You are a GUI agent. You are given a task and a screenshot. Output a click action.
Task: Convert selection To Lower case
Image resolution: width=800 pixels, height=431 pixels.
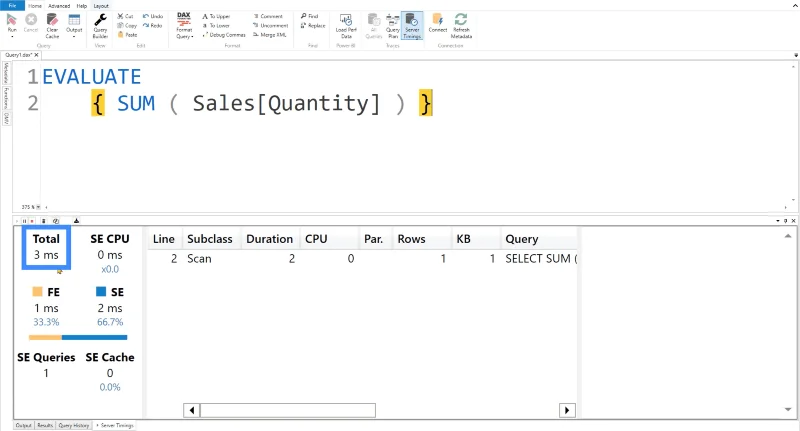pos(216,26)
